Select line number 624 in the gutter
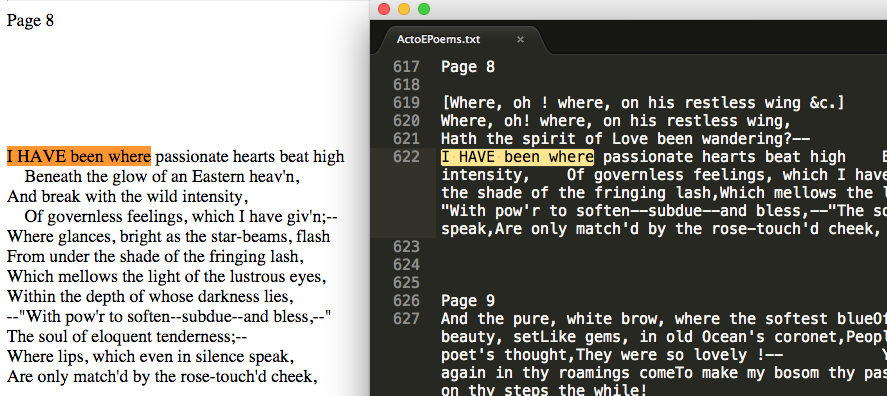 tap(406, 265)
